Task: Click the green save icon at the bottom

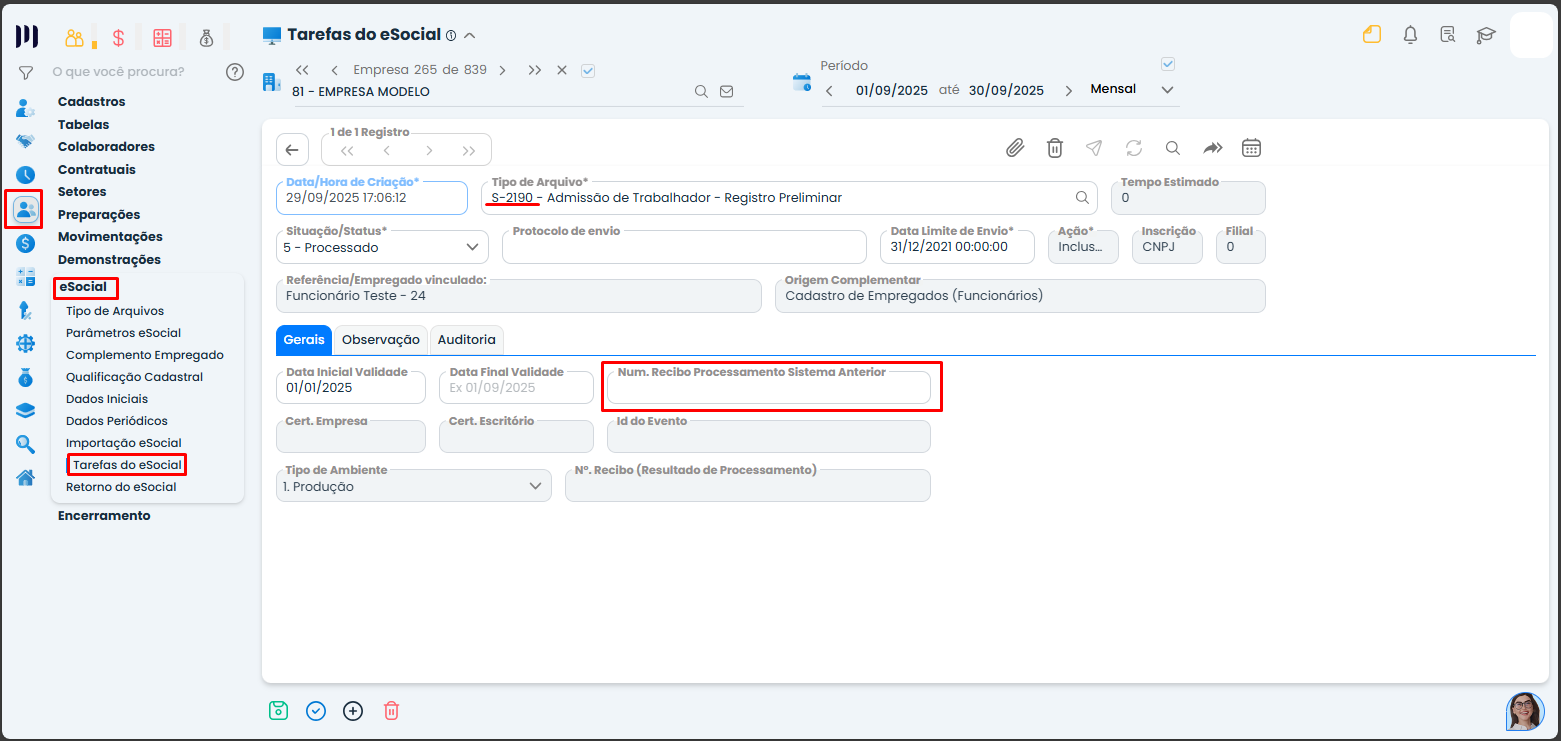Action: tap(278, 711)
